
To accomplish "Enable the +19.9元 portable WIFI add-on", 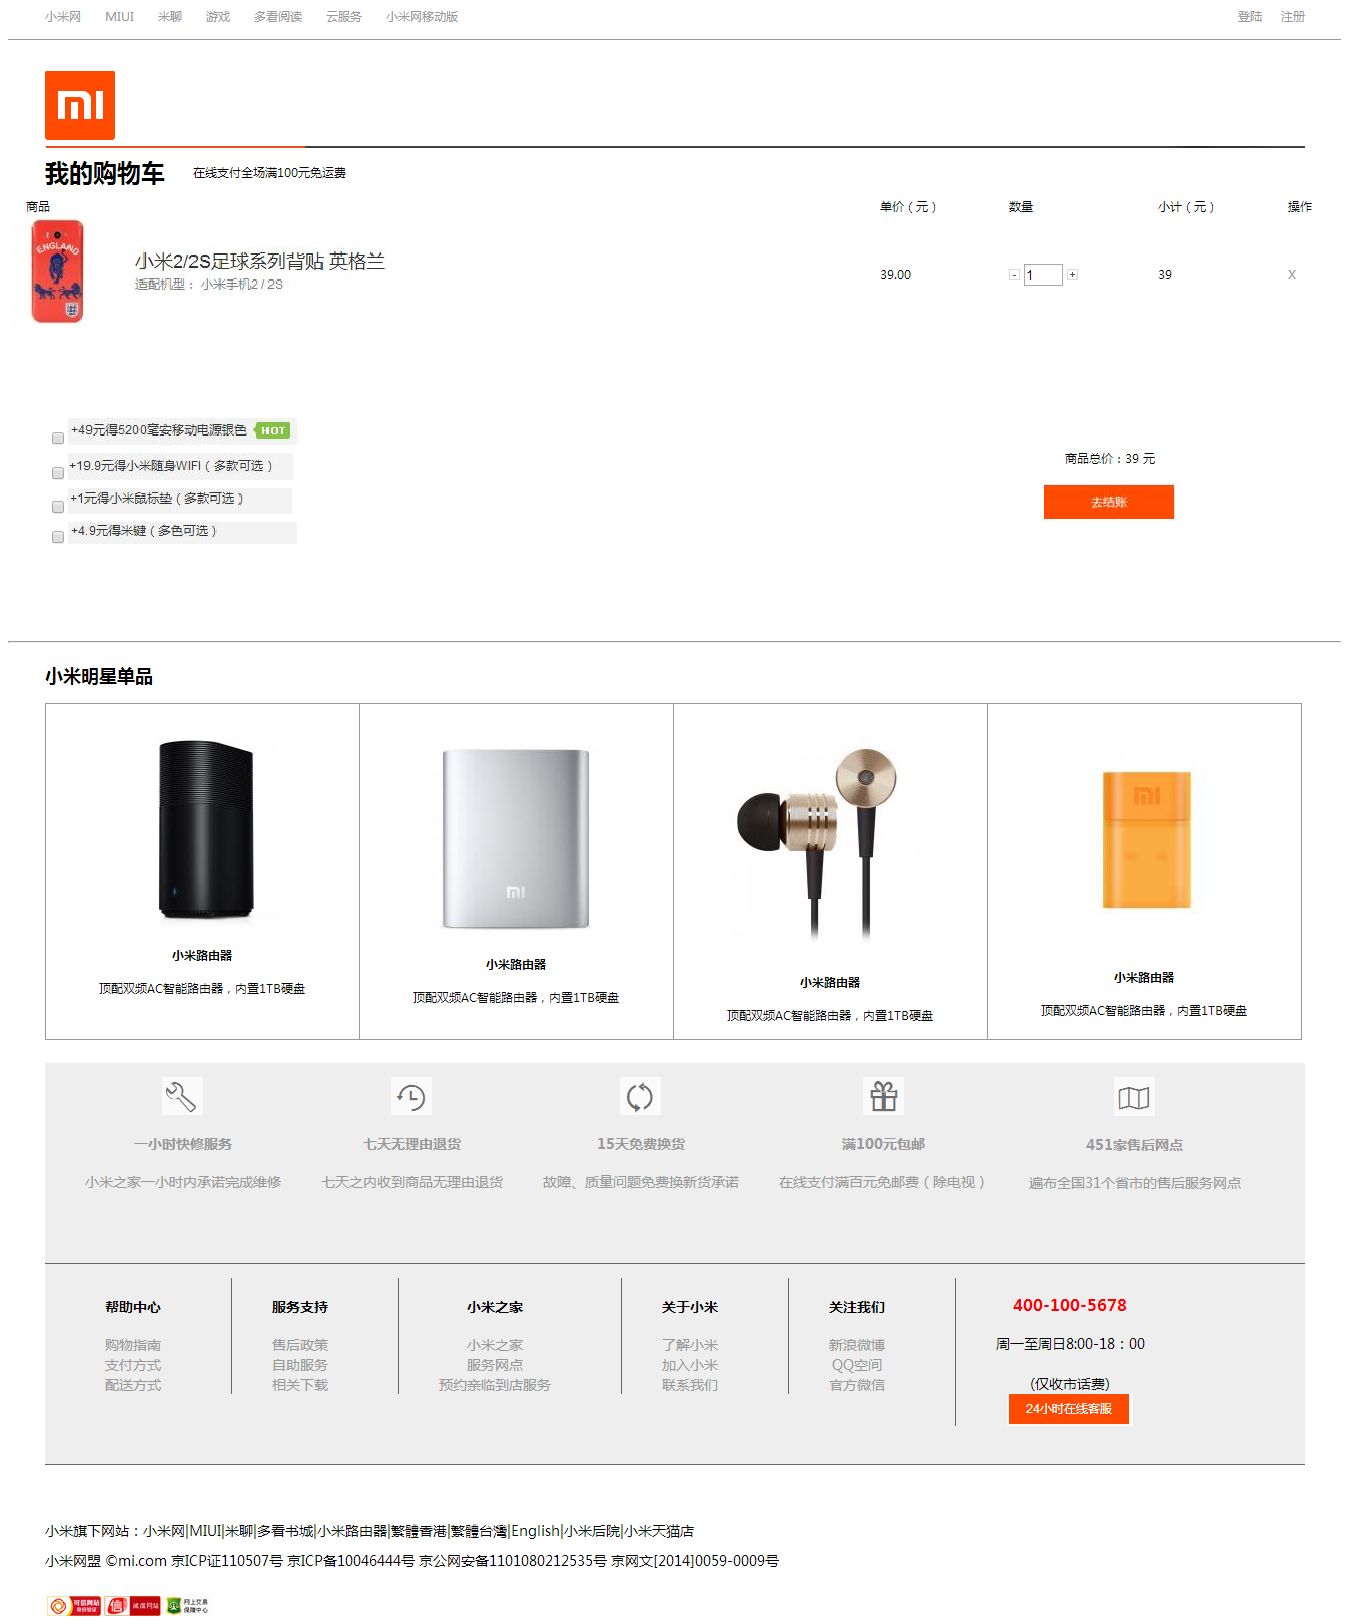I will pos(58,472).
